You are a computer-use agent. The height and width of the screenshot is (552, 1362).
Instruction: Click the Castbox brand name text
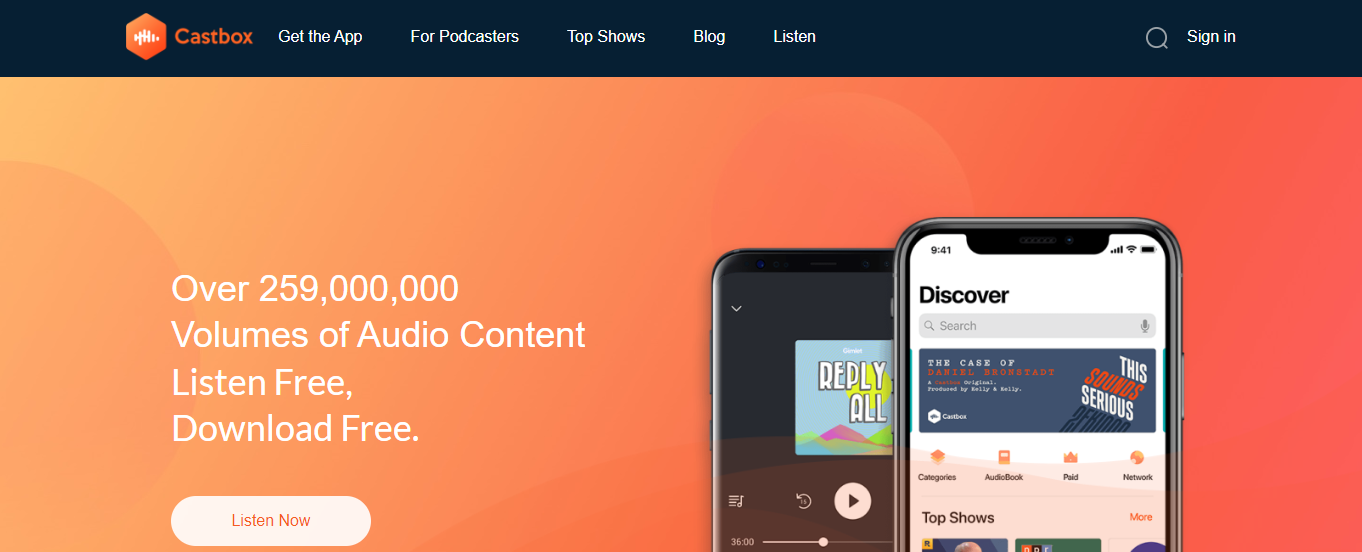tap(214, 37)
